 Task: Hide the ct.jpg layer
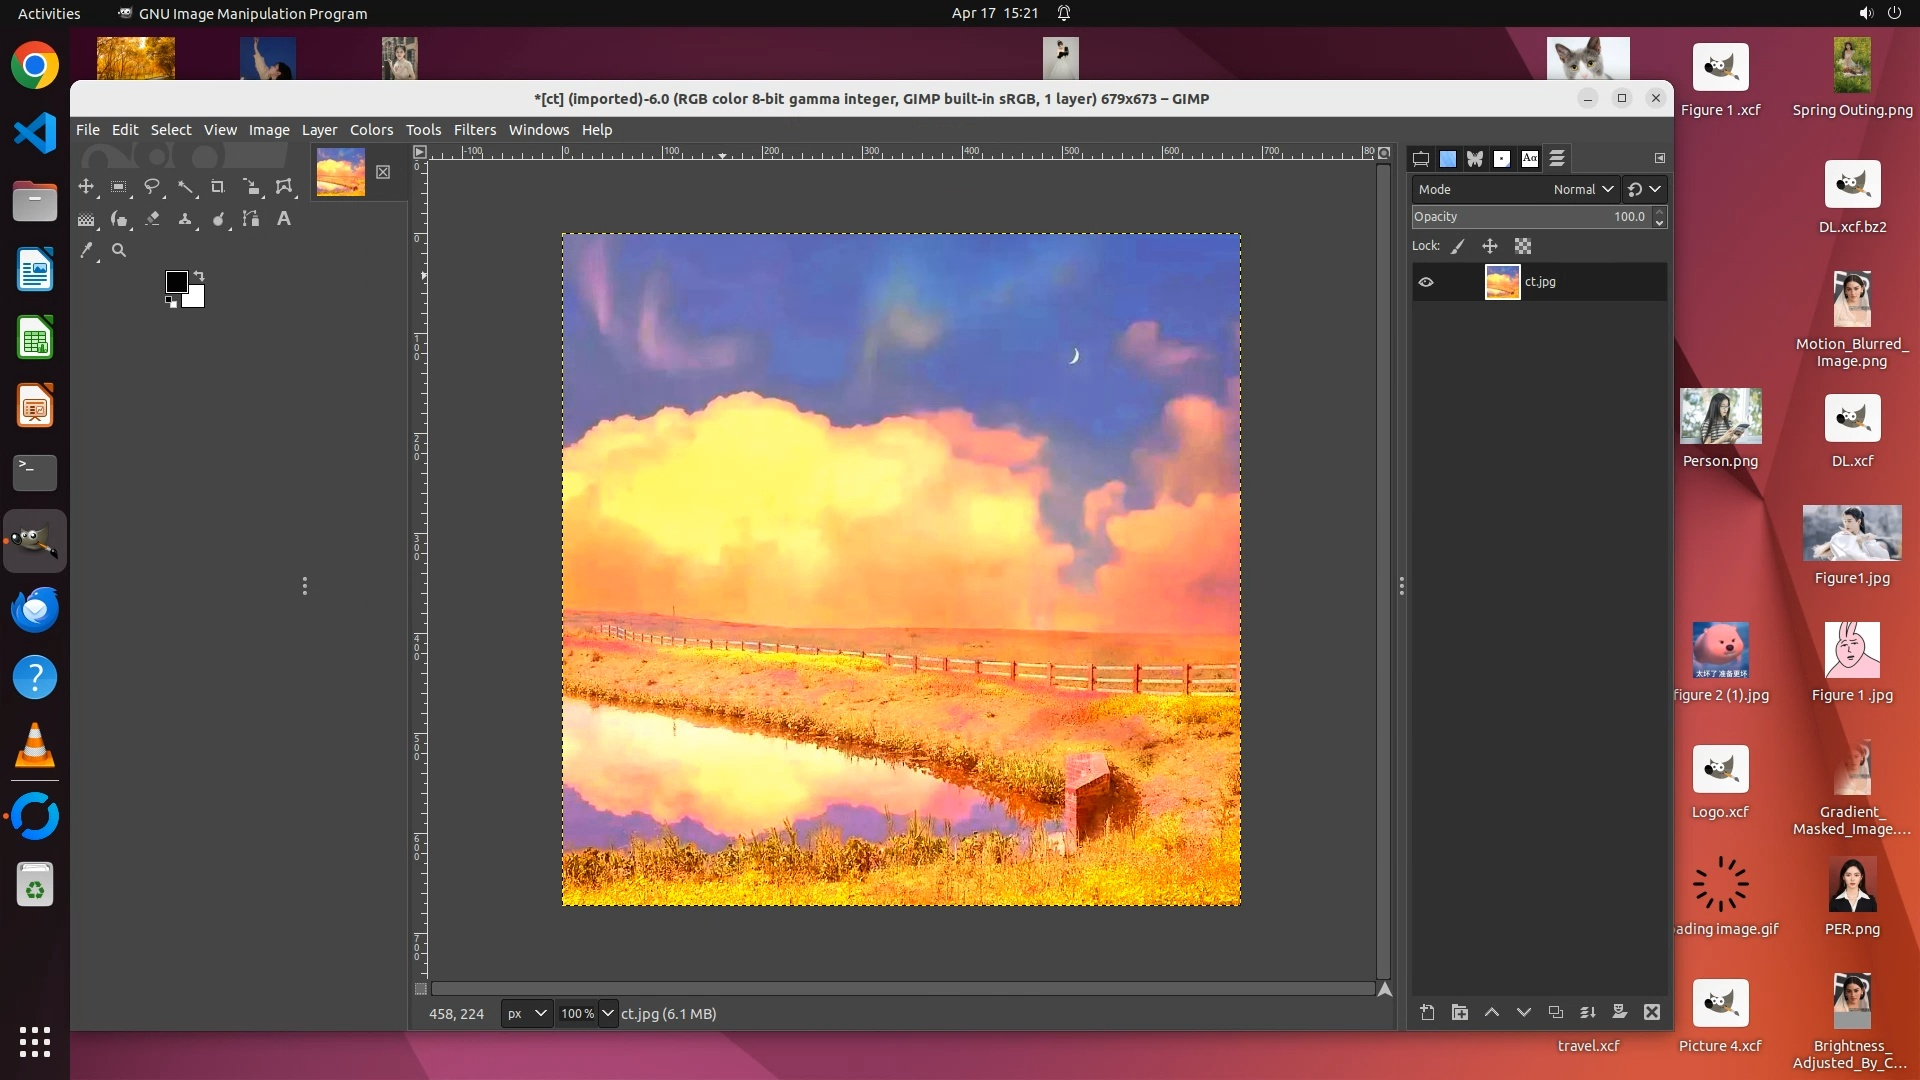click(x=1426, y=282)
